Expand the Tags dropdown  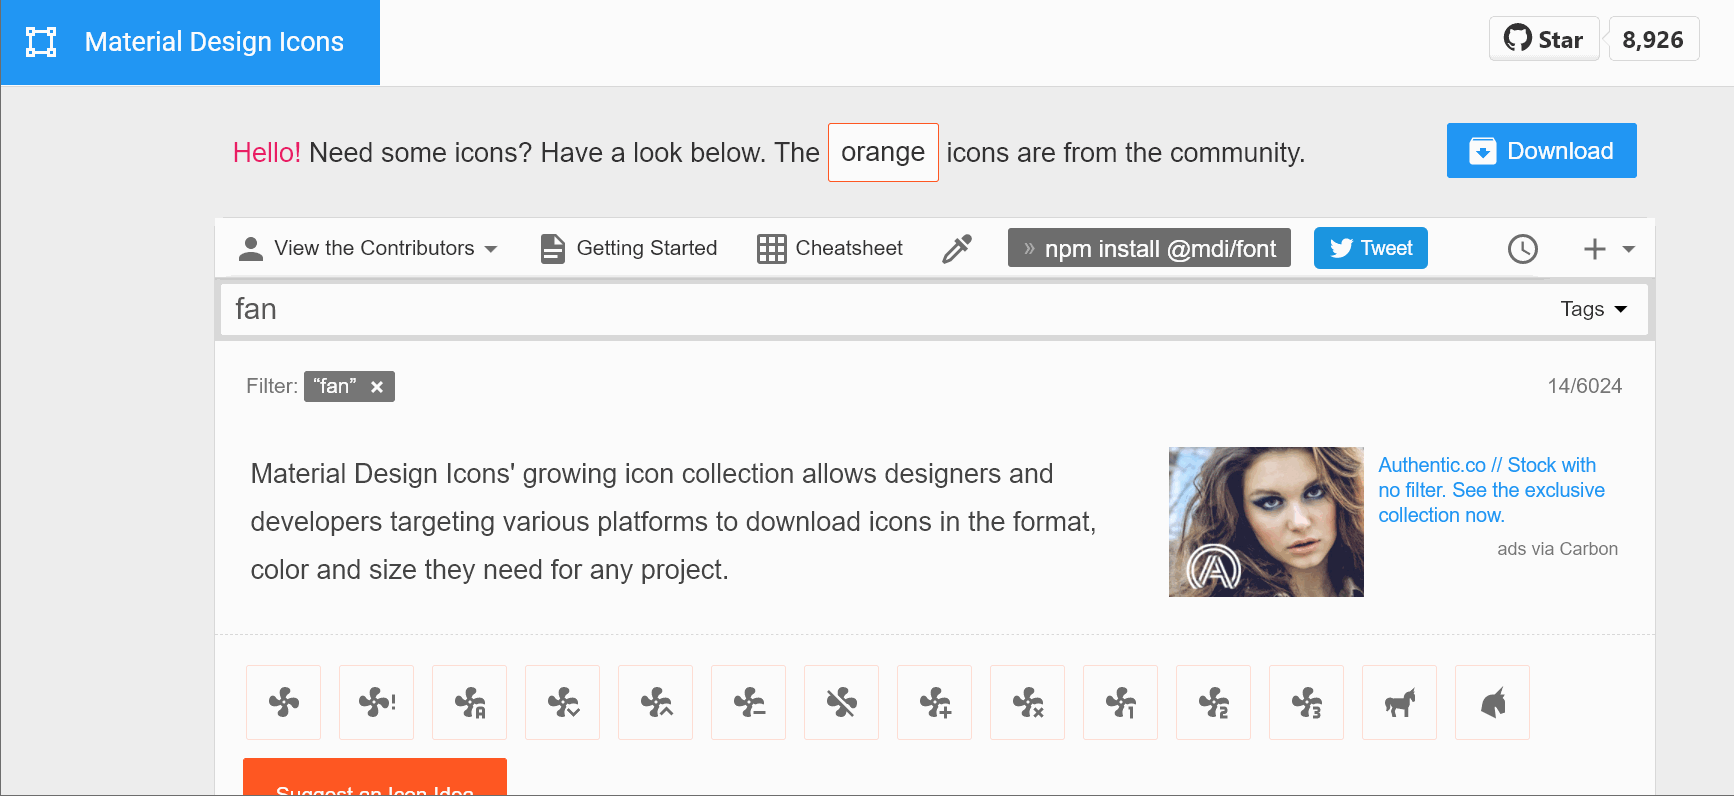click(1593, 309)
